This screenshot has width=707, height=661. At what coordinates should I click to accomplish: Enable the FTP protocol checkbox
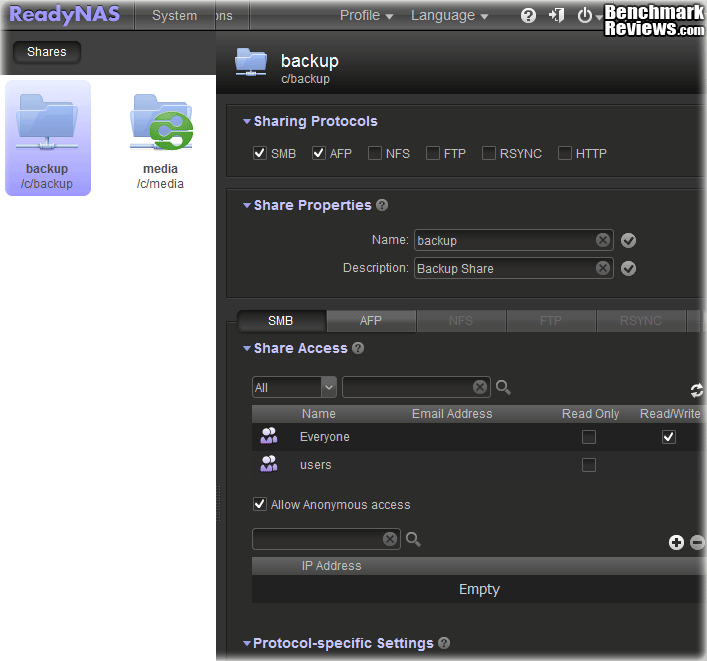click(x=433, y=153)
